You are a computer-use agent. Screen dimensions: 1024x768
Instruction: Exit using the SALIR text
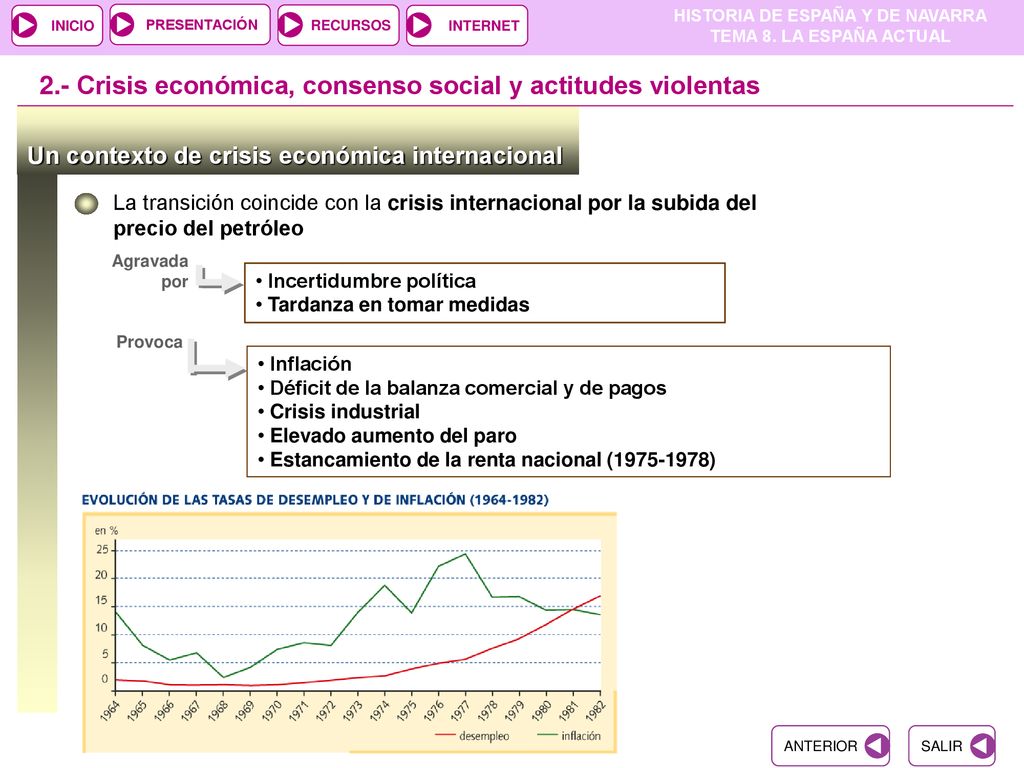point(942,746)
